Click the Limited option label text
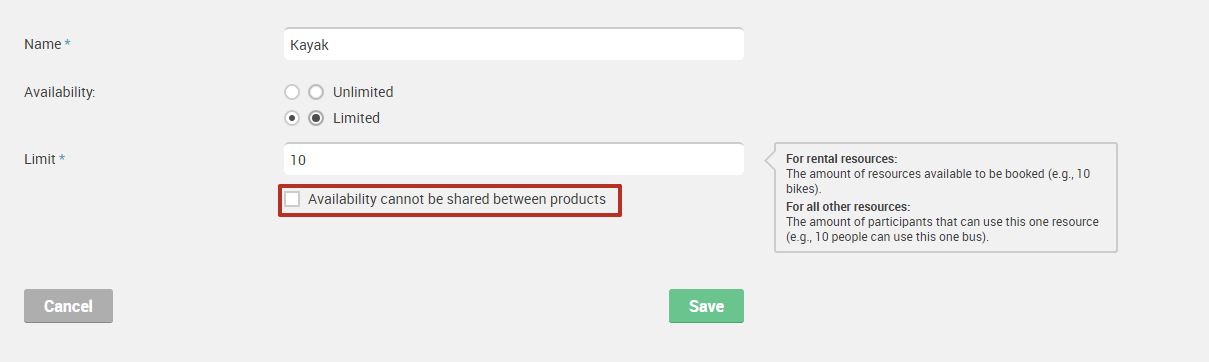The image size is (1209, 362). pyautogui.click(x=356, y=118)
